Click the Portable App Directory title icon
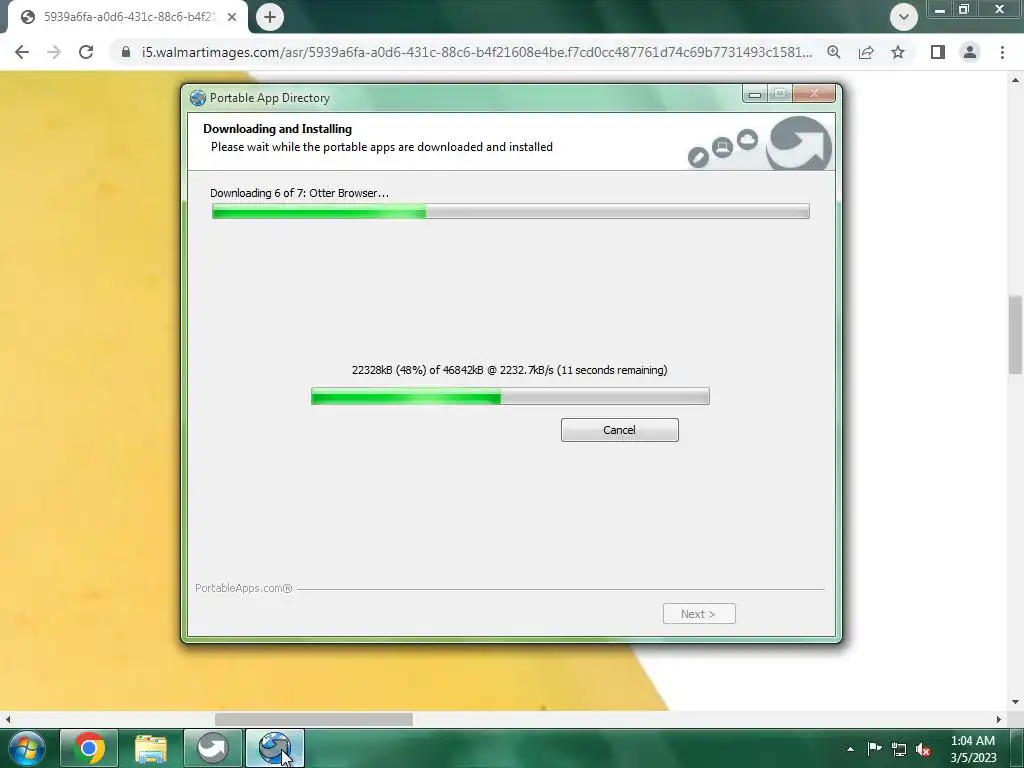 [x=198, y=98]
